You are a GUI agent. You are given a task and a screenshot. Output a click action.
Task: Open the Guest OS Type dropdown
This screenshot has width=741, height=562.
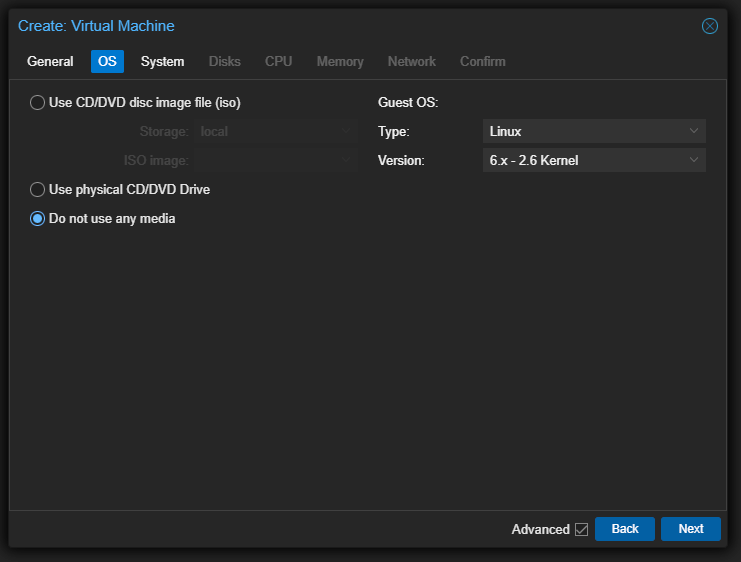[594, 131]
